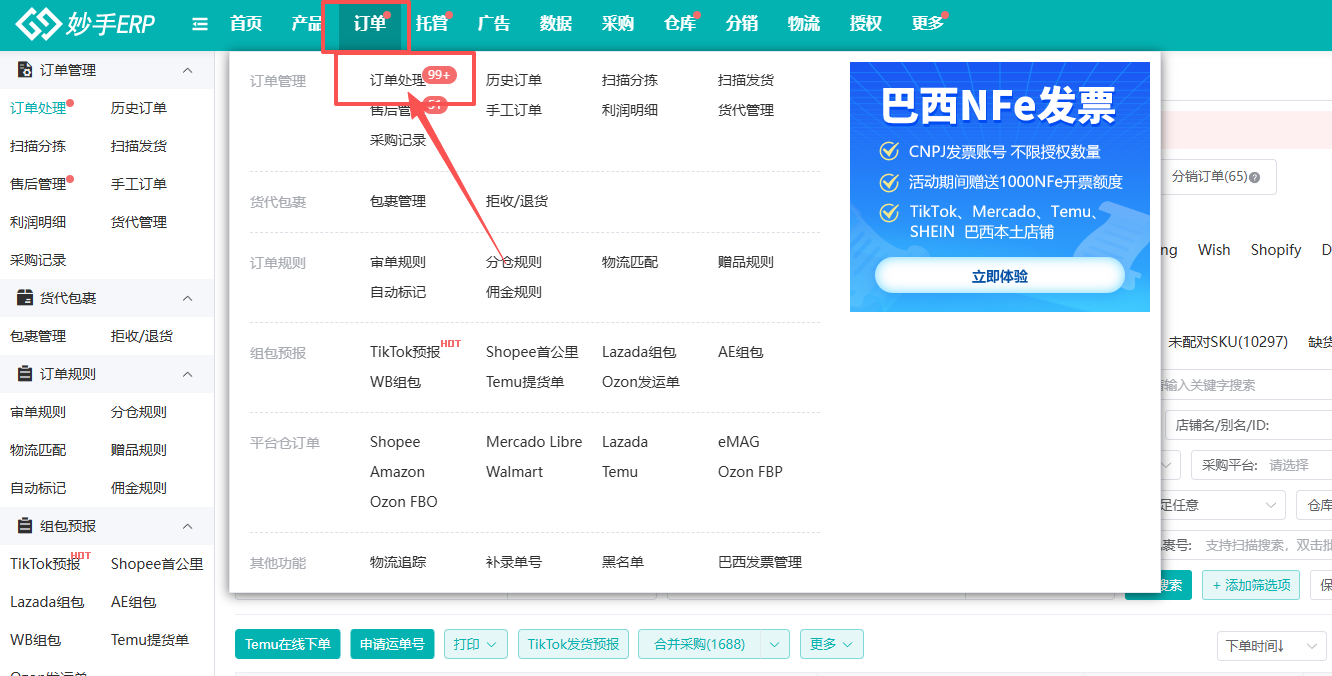This screenshot has width=1332, height=676.
Task: Expand the arrow next to 合并采购(1688)
Action: 775,644
